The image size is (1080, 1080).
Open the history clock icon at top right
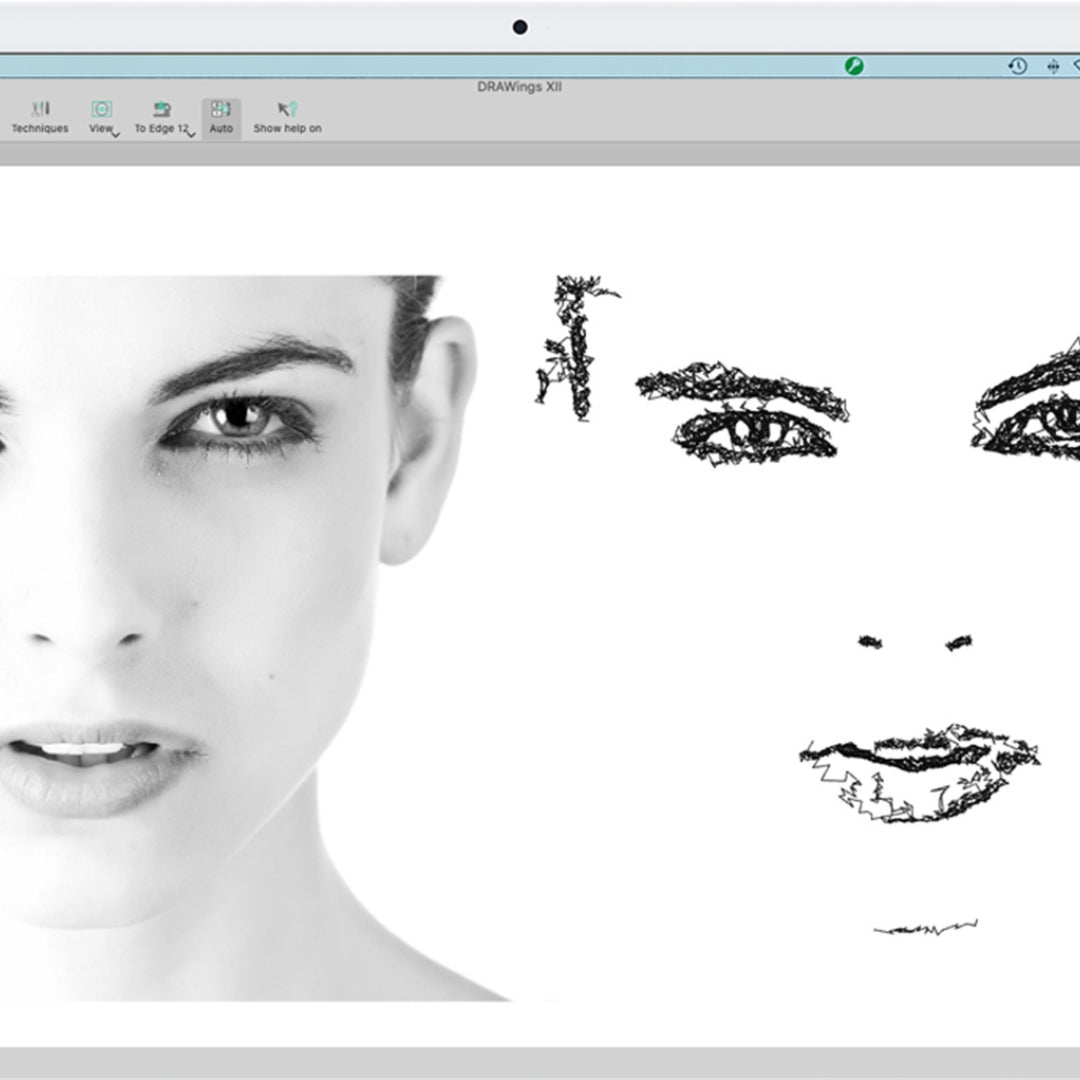[1018, 65]
